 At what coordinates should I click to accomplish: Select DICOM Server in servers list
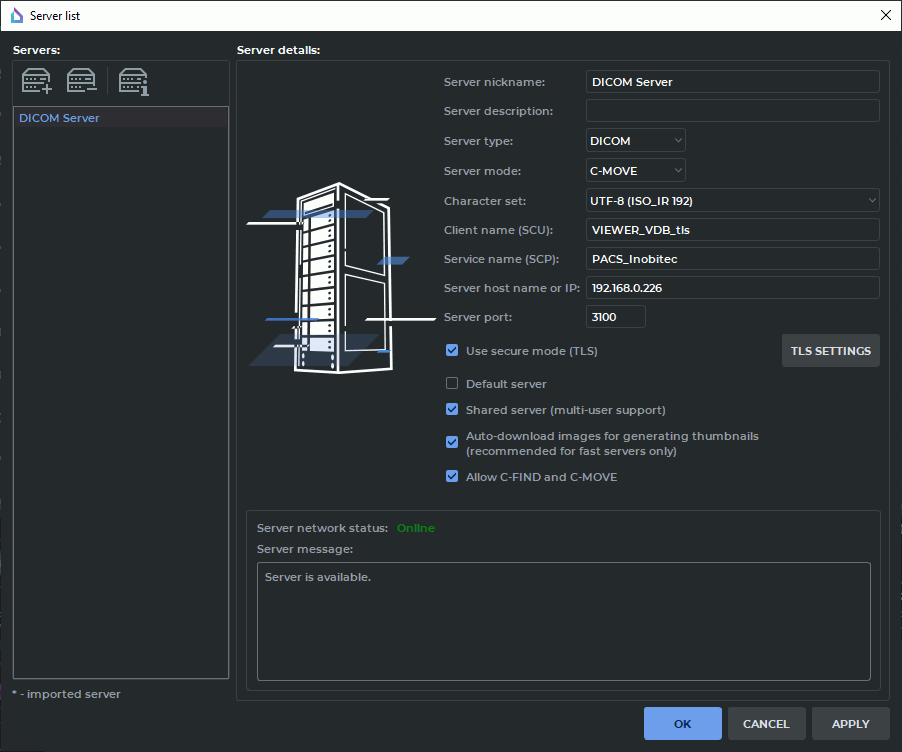(60, 118)
